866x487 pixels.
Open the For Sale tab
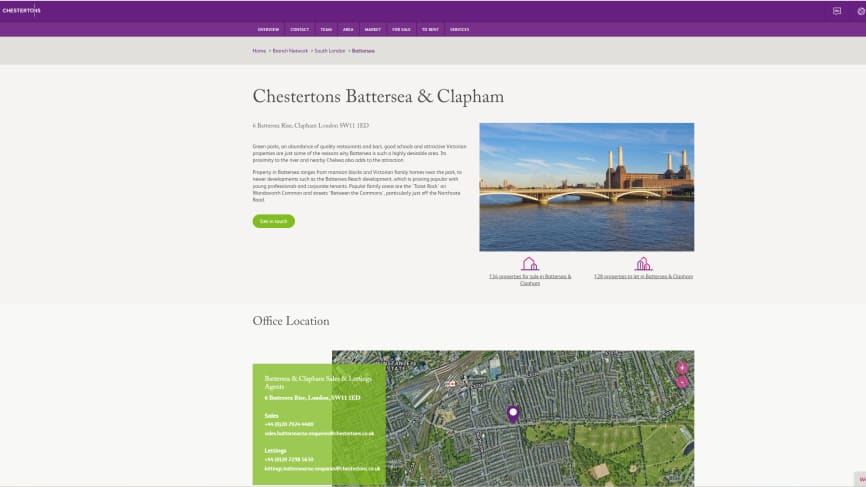pos(401,30)
